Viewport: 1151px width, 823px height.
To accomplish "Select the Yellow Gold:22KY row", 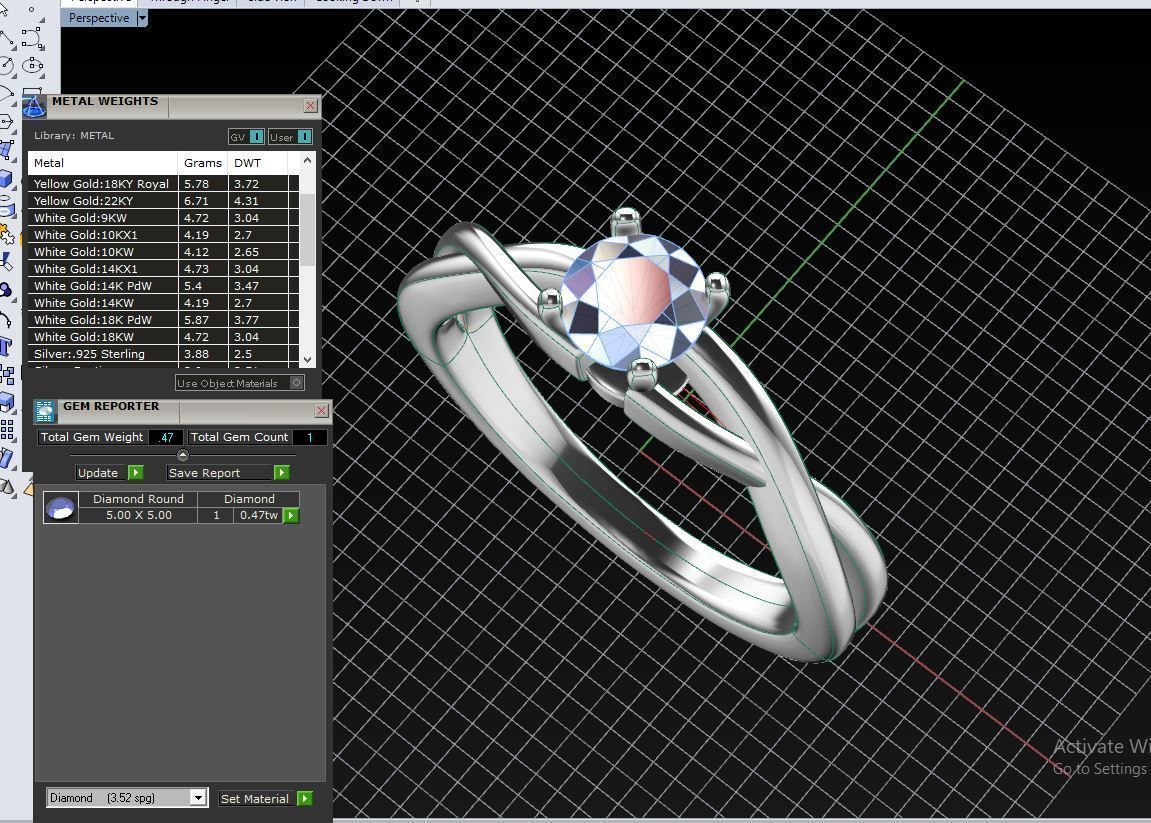I will 164,200.
